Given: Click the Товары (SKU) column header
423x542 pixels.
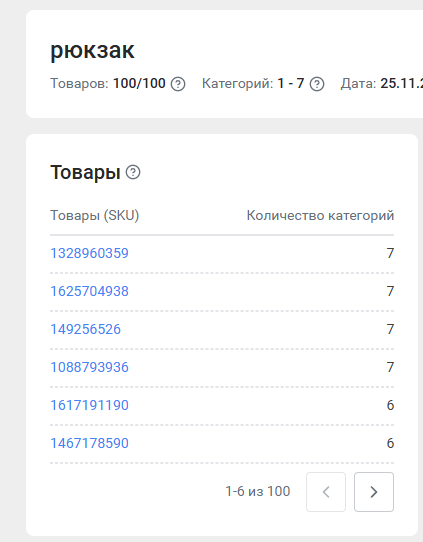Looking at the screenshot, I should (95, 215).
